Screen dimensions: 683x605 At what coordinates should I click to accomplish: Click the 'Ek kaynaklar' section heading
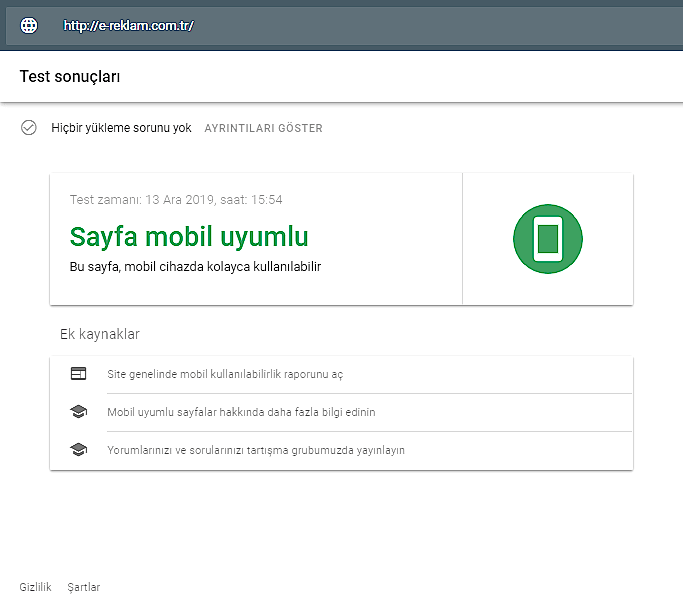click(99, 334)
